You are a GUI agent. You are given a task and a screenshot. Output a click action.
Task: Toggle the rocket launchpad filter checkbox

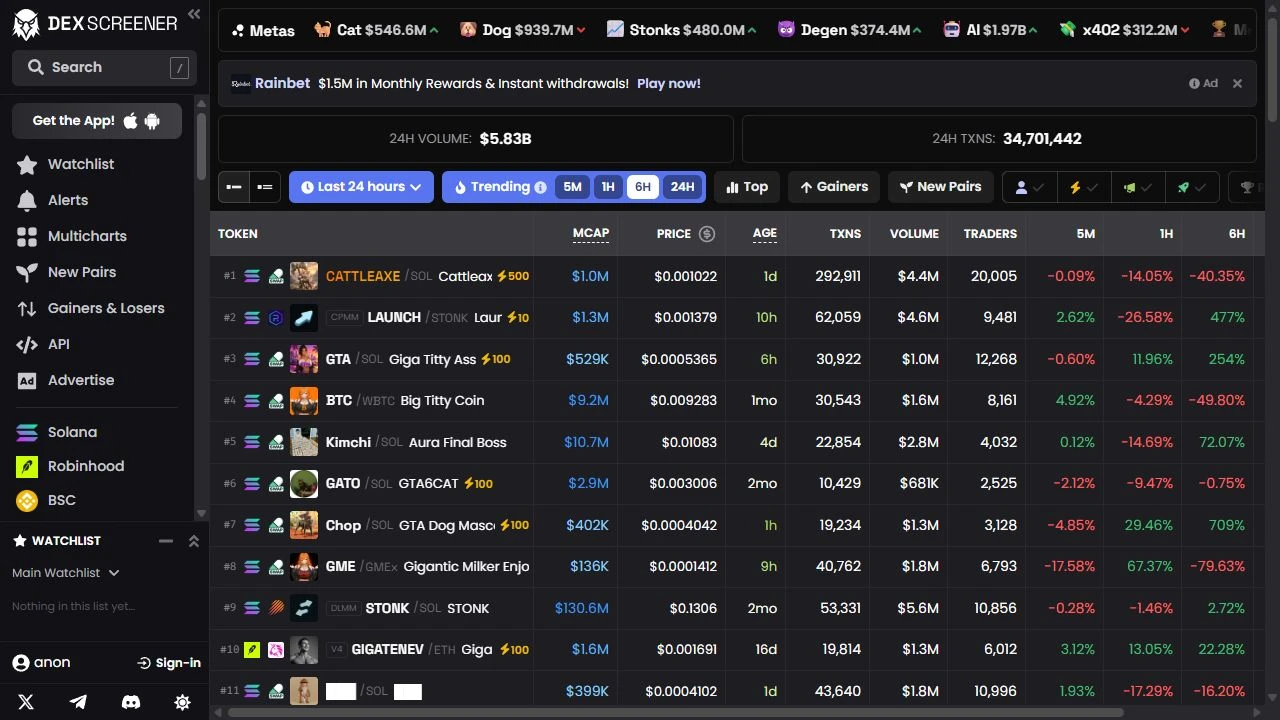tap(1192, 187)
